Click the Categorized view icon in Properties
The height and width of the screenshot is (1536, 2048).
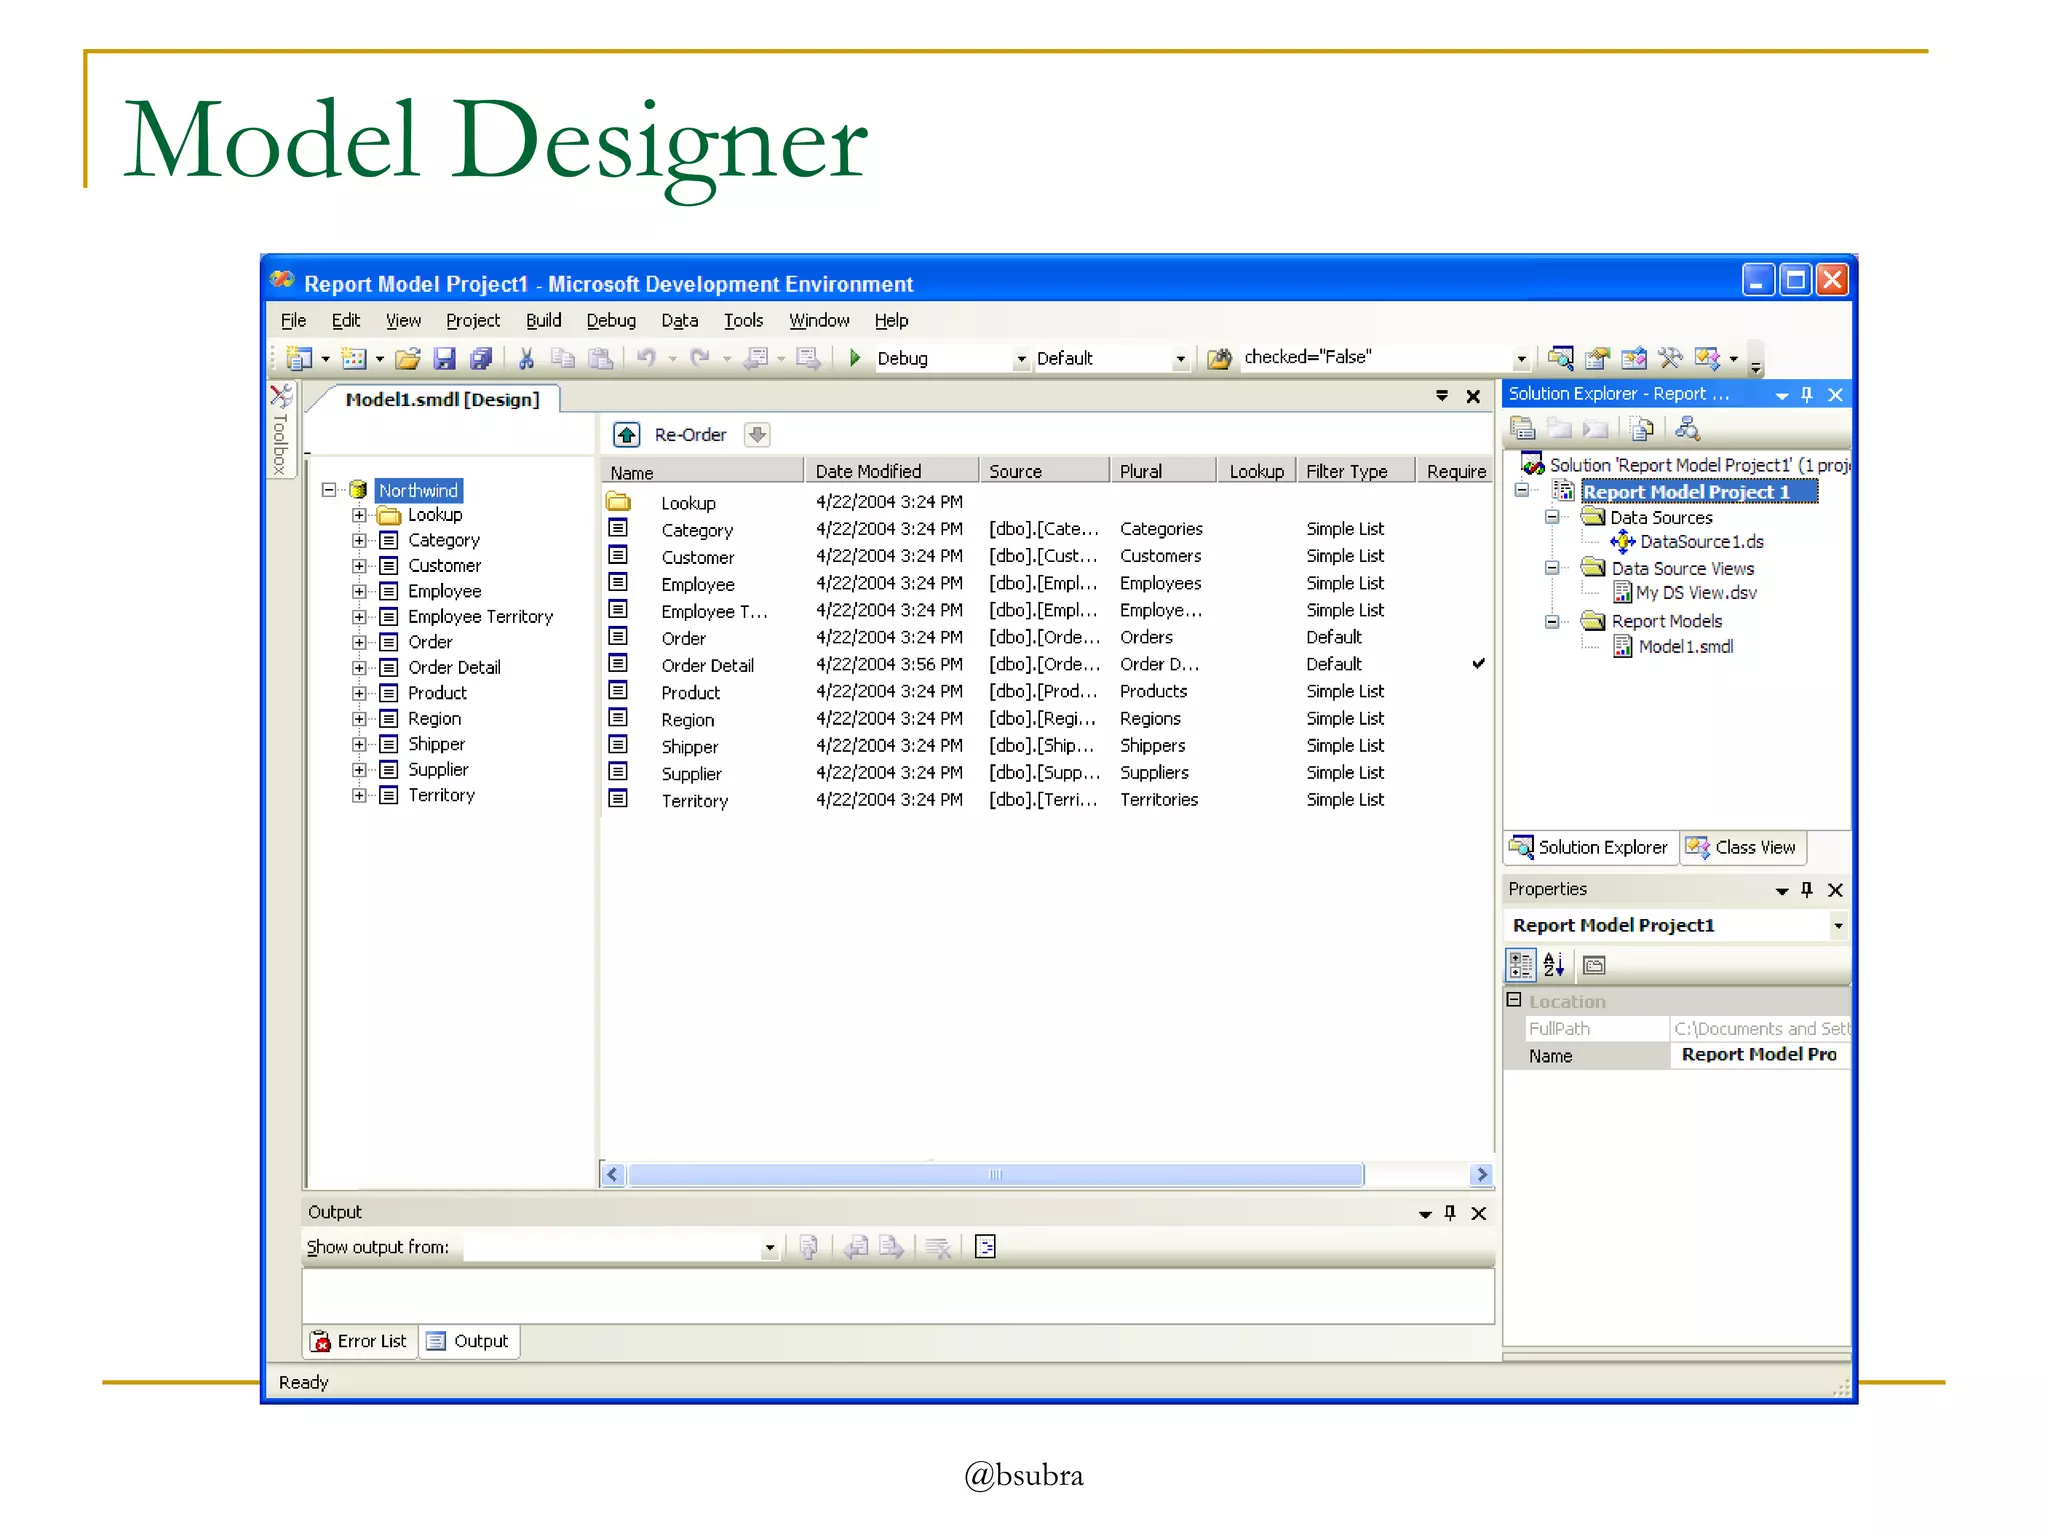point(1521,965)
